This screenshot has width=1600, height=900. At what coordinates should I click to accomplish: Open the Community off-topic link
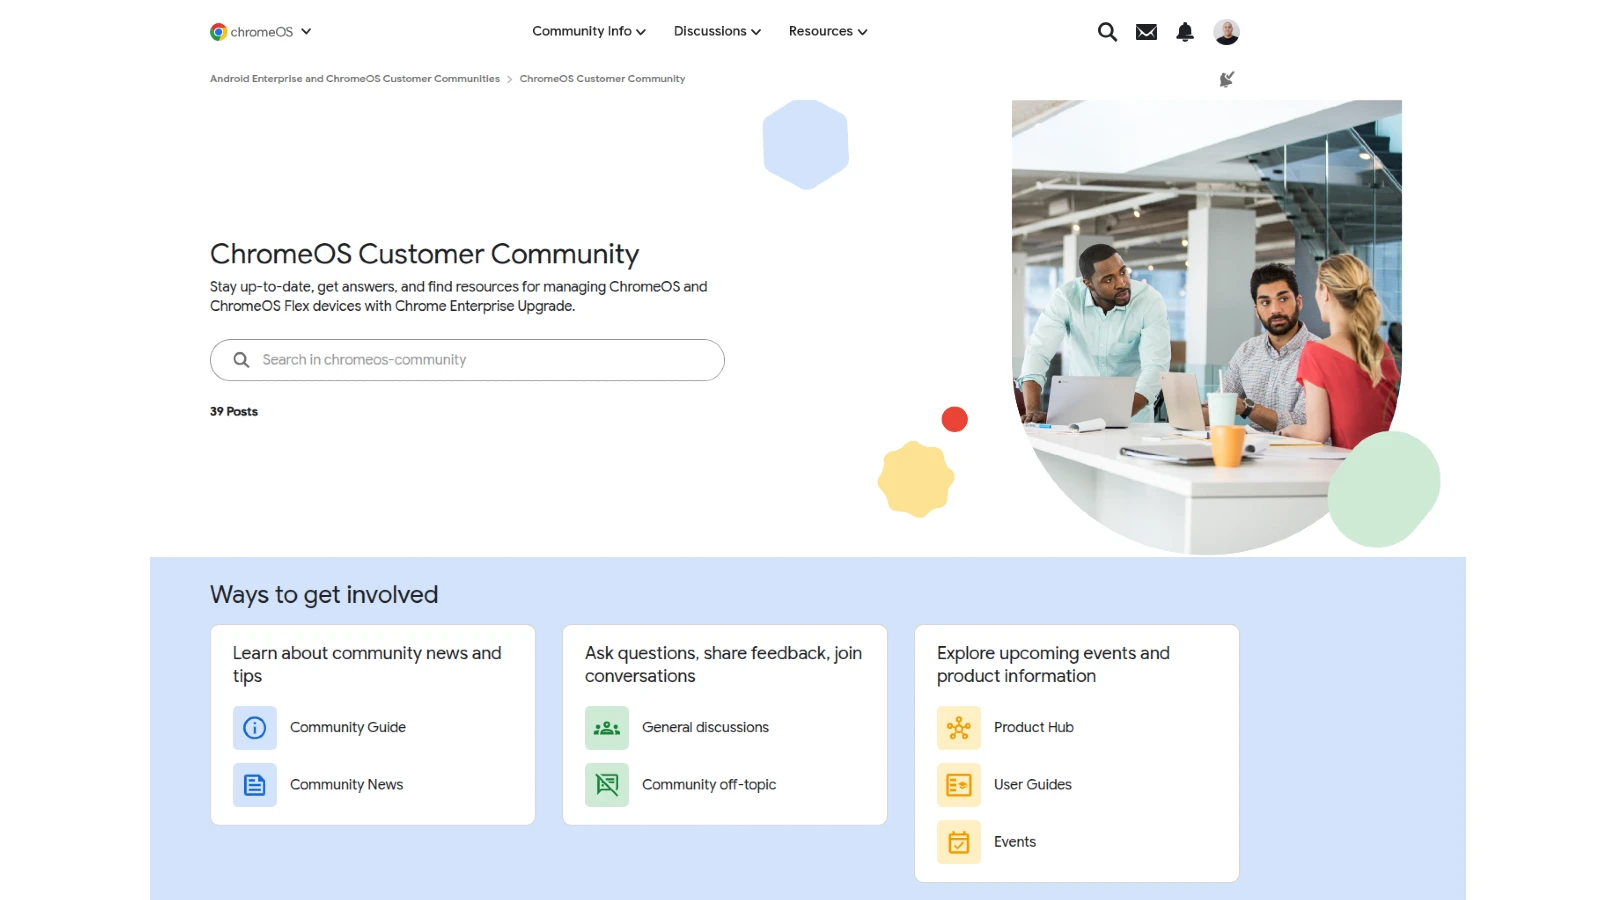click(x=709, y=785)
